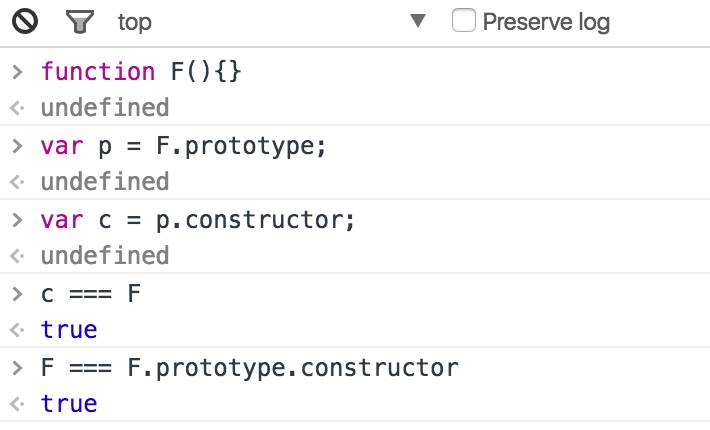
Task: Click the prompt chevron beside 'function F(){}'
Action: 18,72
